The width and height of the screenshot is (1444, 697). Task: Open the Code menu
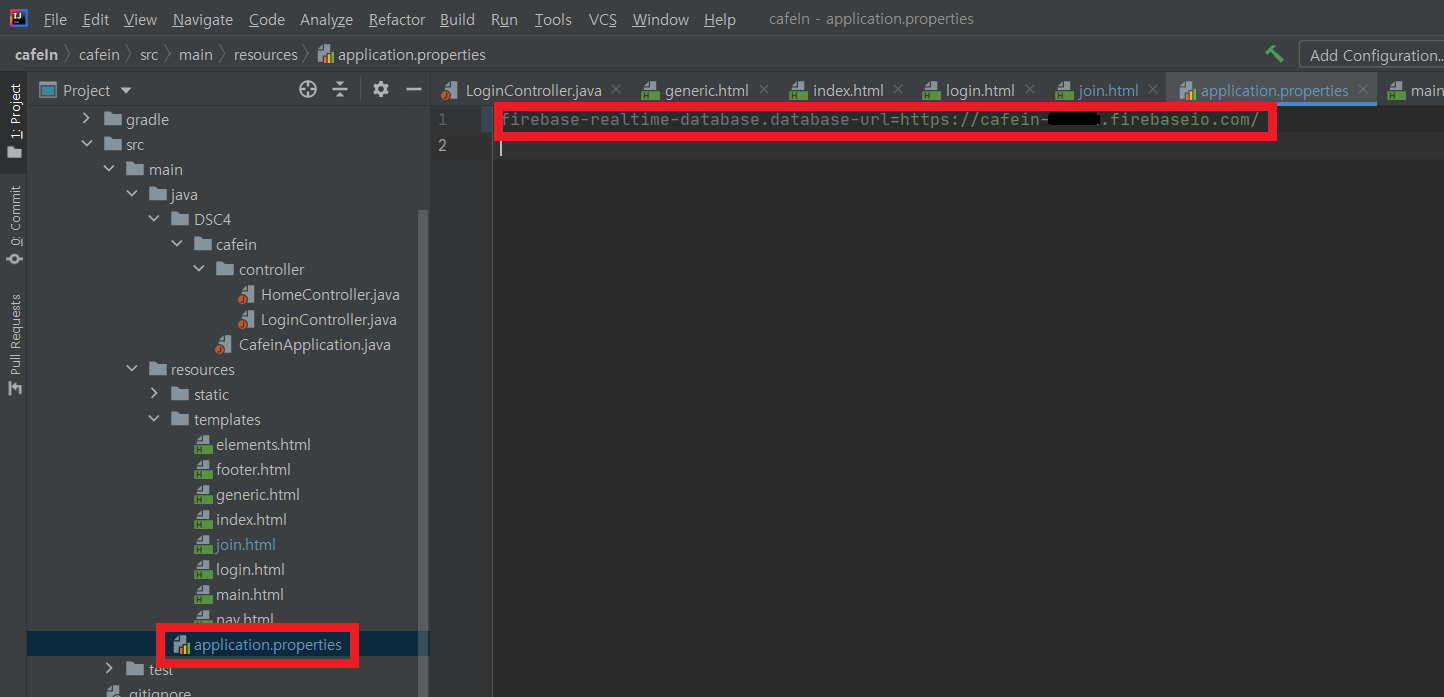[x=267, y=19]
